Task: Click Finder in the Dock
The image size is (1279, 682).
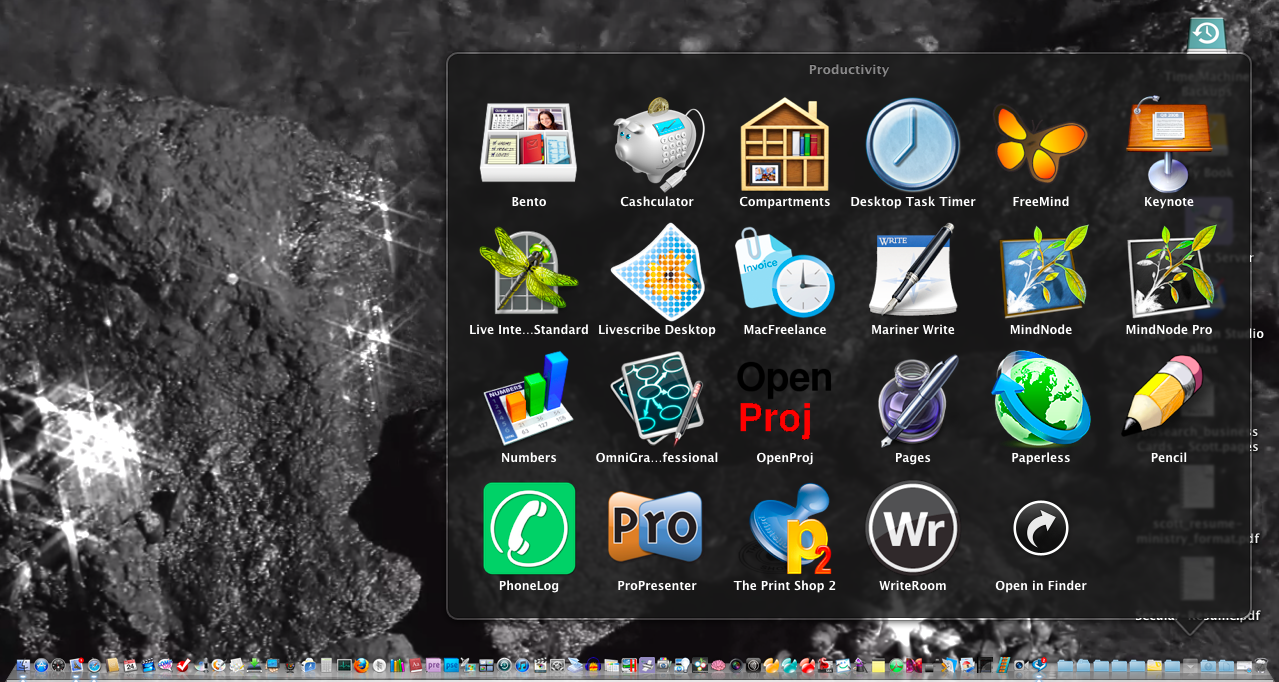Action: (23, 665)
